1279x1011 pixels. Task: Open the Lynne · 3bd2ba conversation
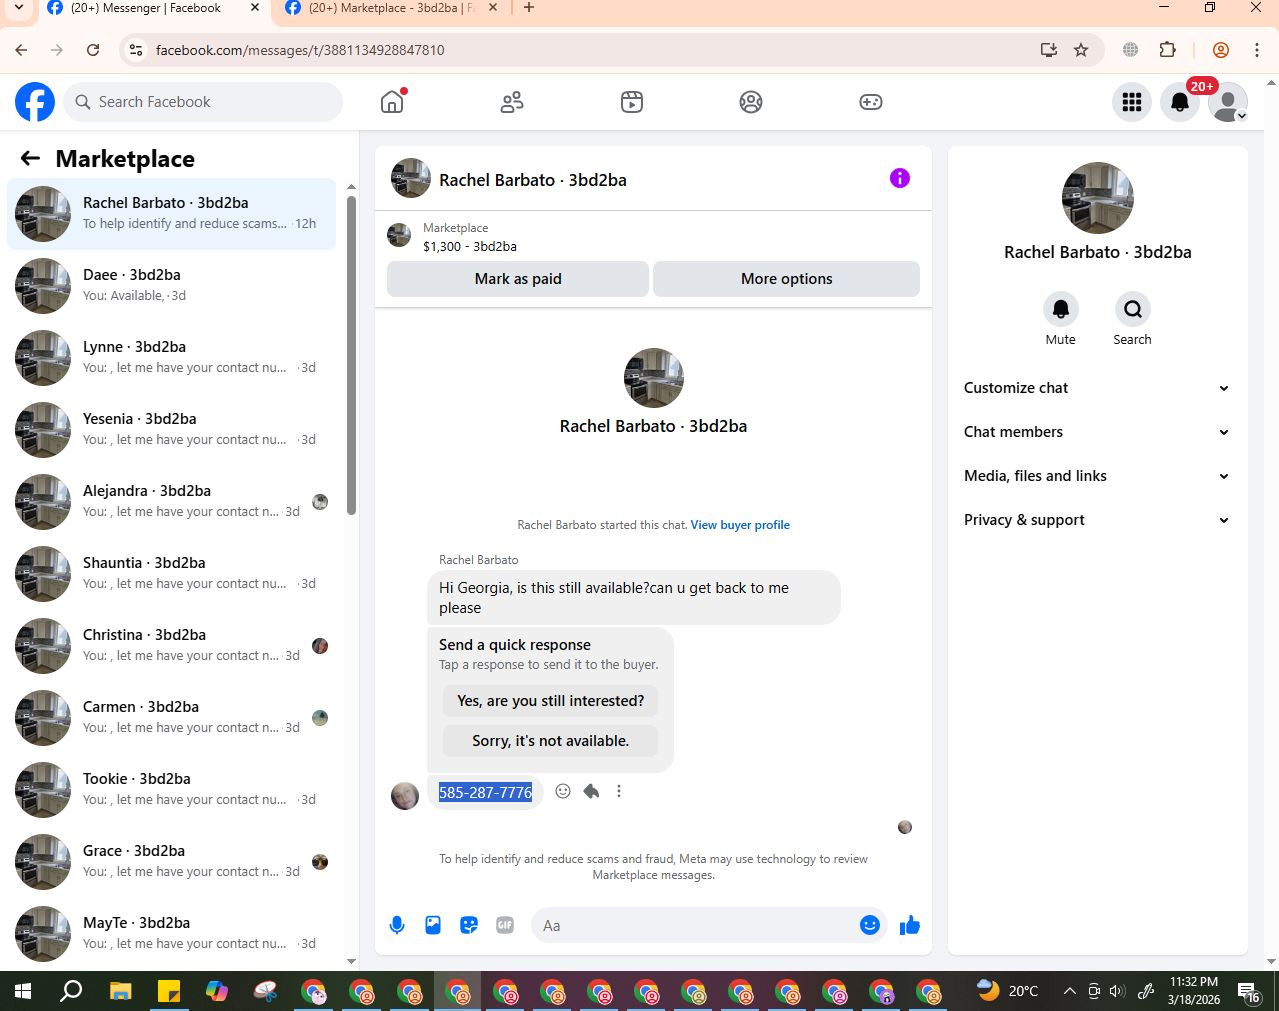[x=172, y=358]
